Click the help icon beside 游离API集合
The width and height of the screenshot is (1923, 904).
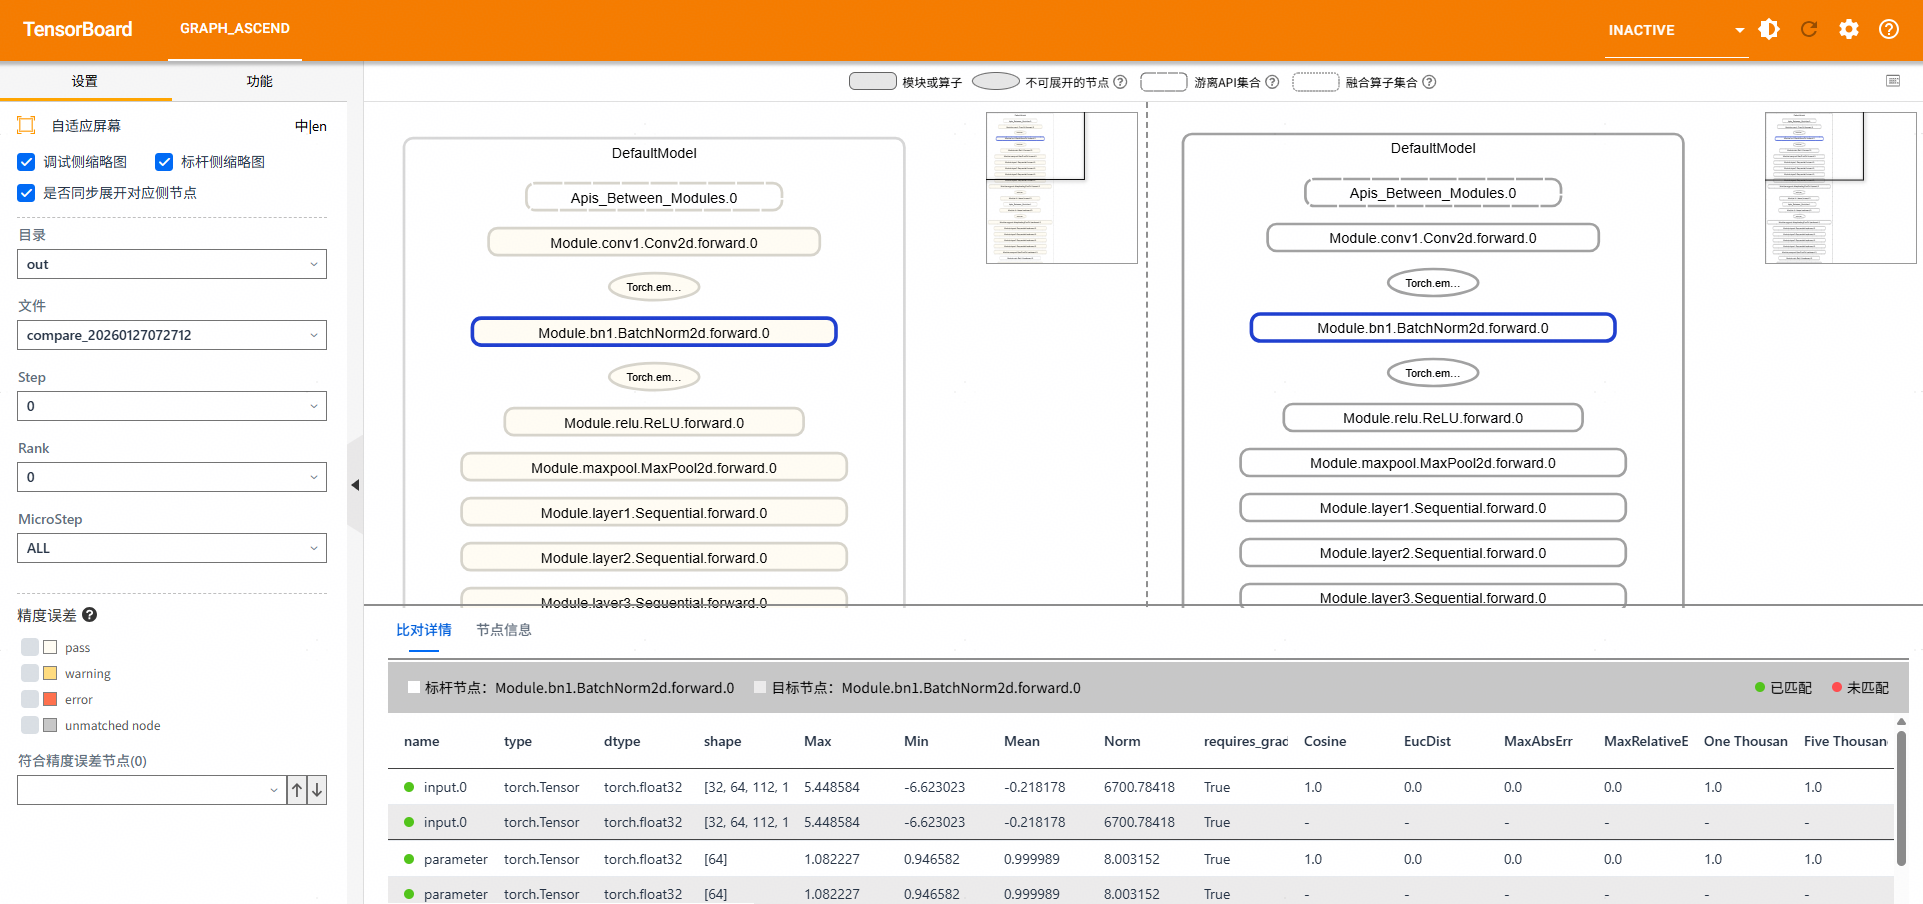click(1272, 82)
